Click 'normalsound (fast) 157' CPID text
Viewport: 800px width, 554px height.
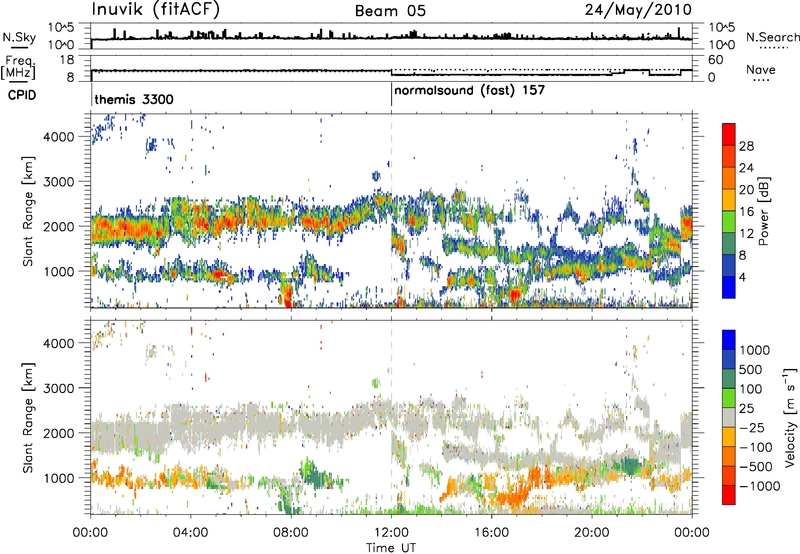469,91
